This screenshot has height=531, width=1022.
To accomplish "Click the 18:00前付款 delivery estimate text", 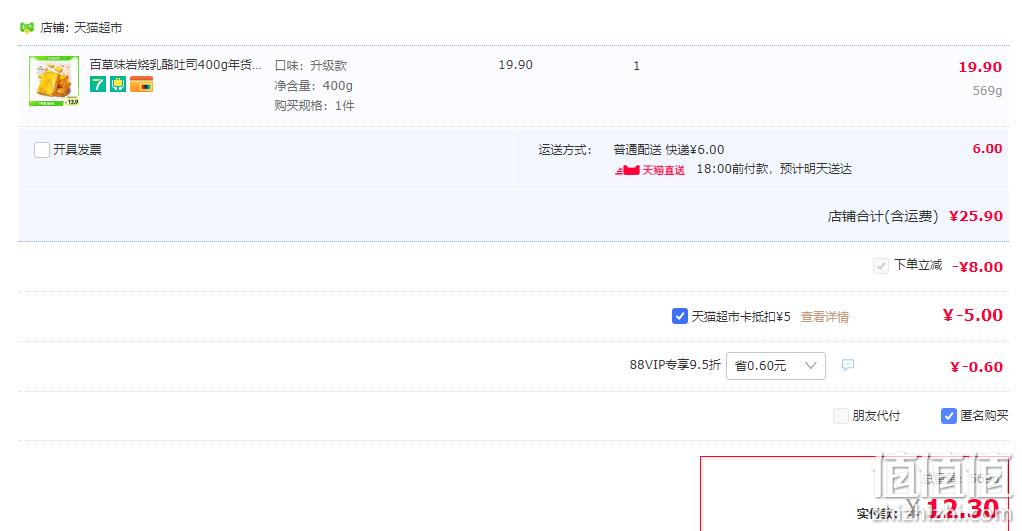I will (x=774, y=169).
